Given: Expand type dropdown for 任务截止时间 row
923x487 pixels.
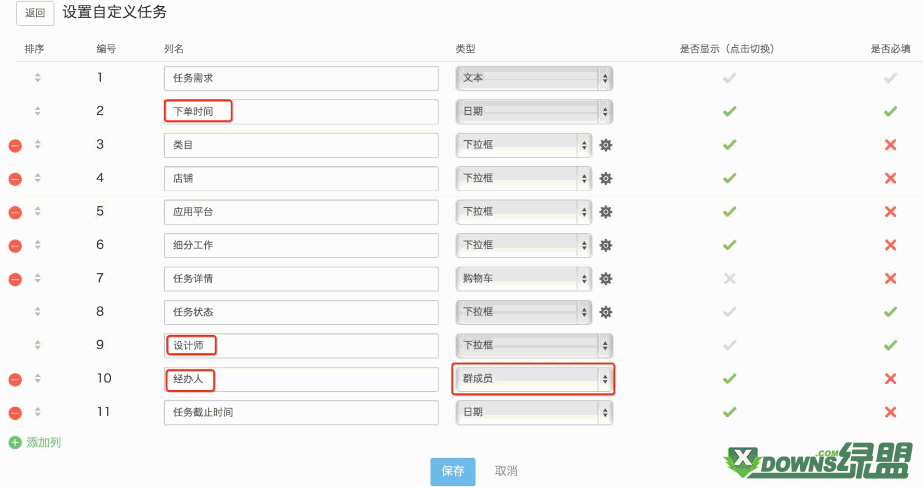Looking at the screenshot, I should (534, 412).
